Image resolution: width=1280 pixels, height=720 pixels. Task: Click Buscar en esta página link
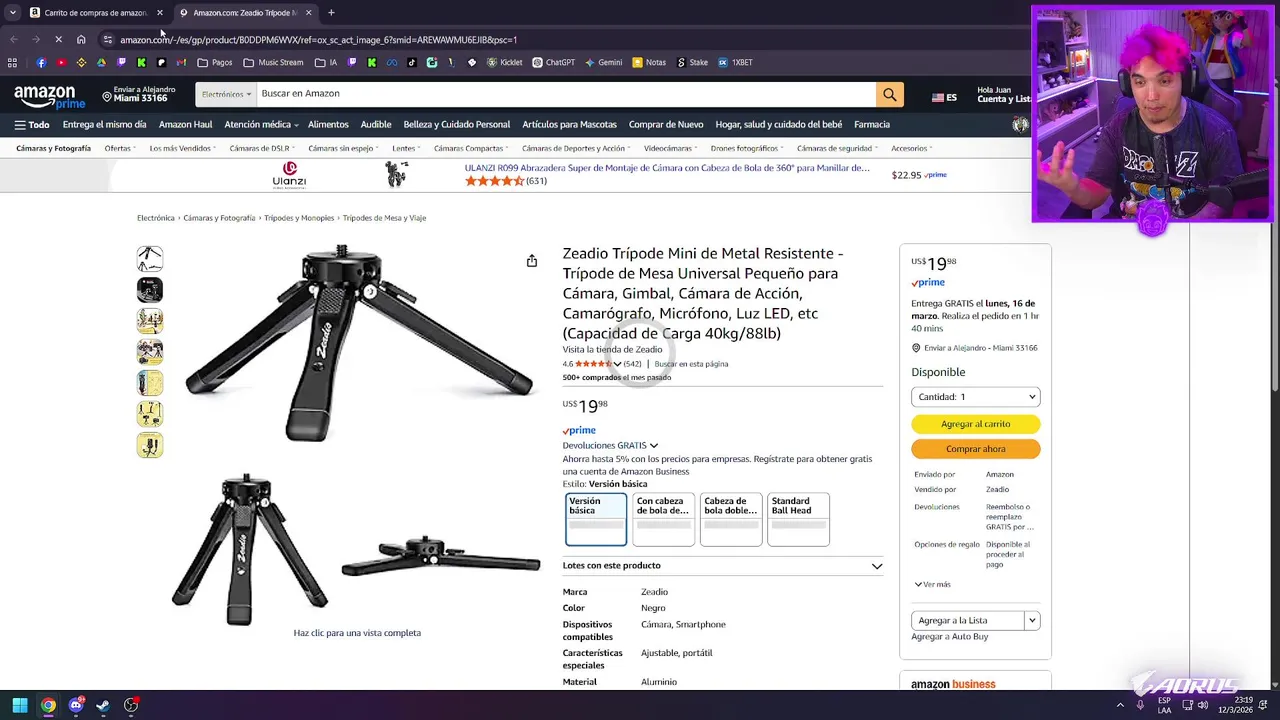click(x=691, y=364)
